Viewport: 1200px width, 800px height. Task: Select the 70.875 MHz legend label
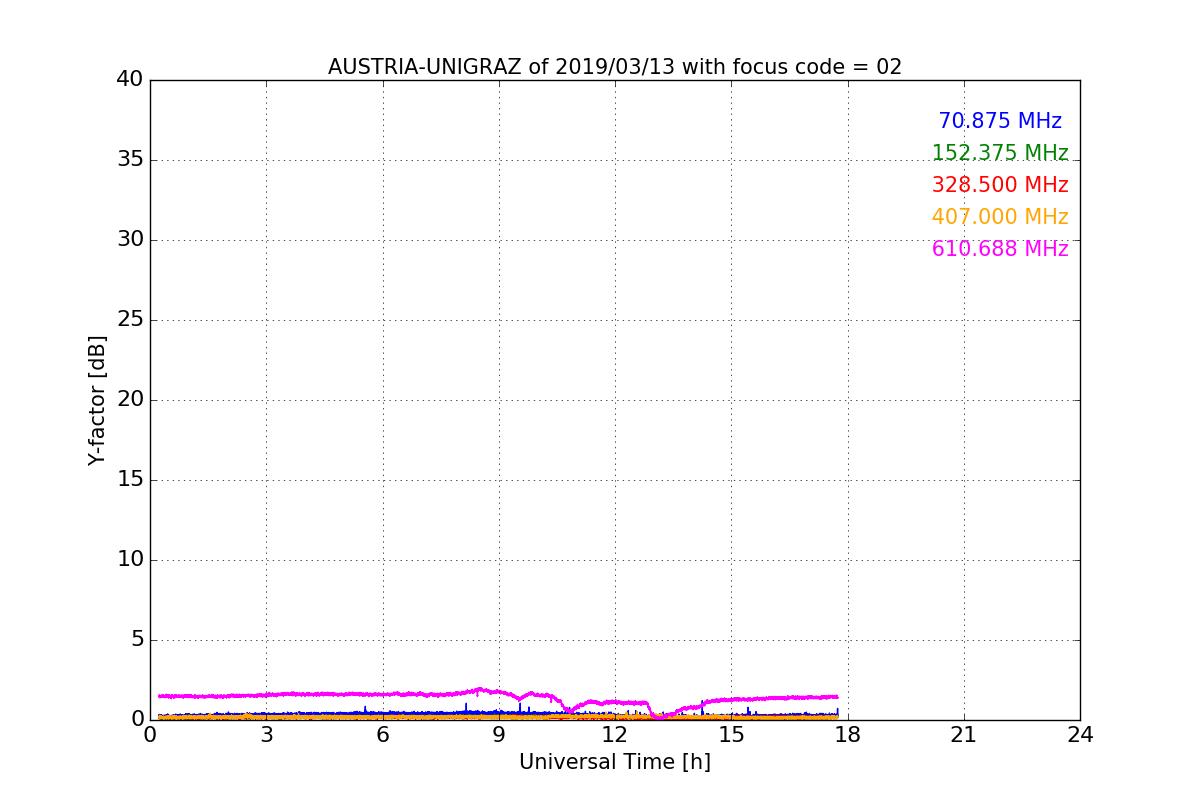pos(1000,121)
